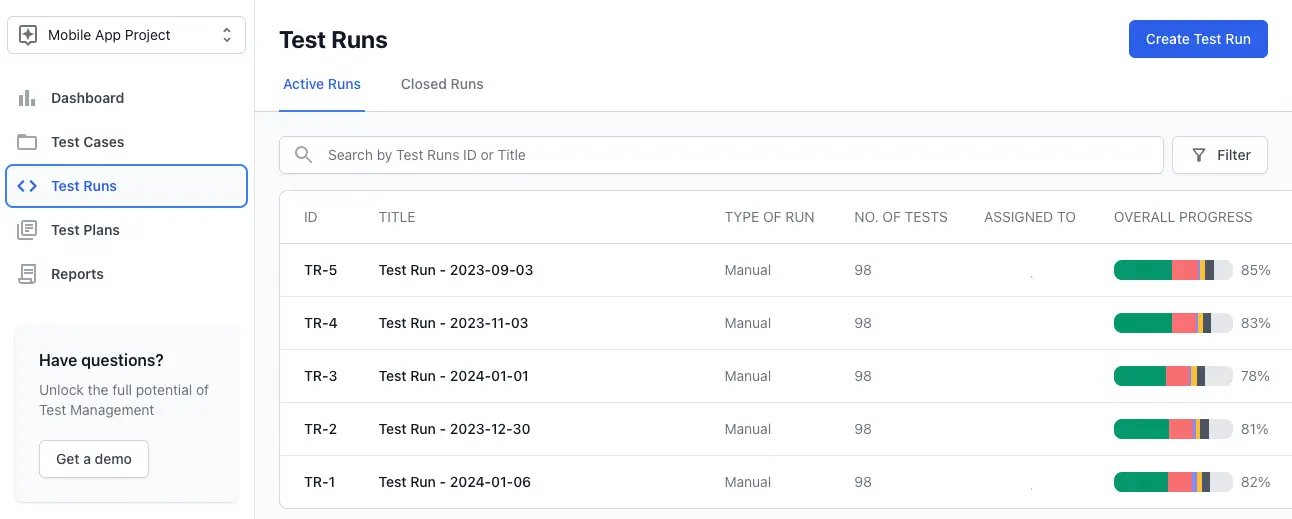This screenshot has height=519, width=1292.
Task: Open Test Run - 2023-09-03 title link
Action: (x=456, y=270)
